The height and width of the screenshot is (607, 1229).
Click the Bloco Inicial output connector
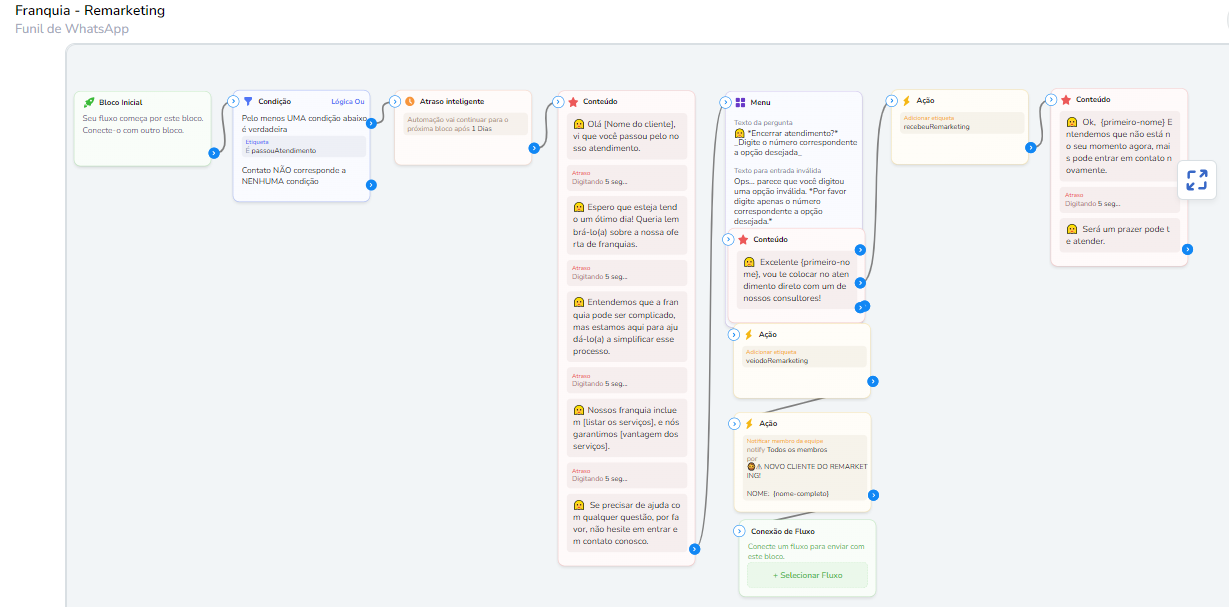213,153
